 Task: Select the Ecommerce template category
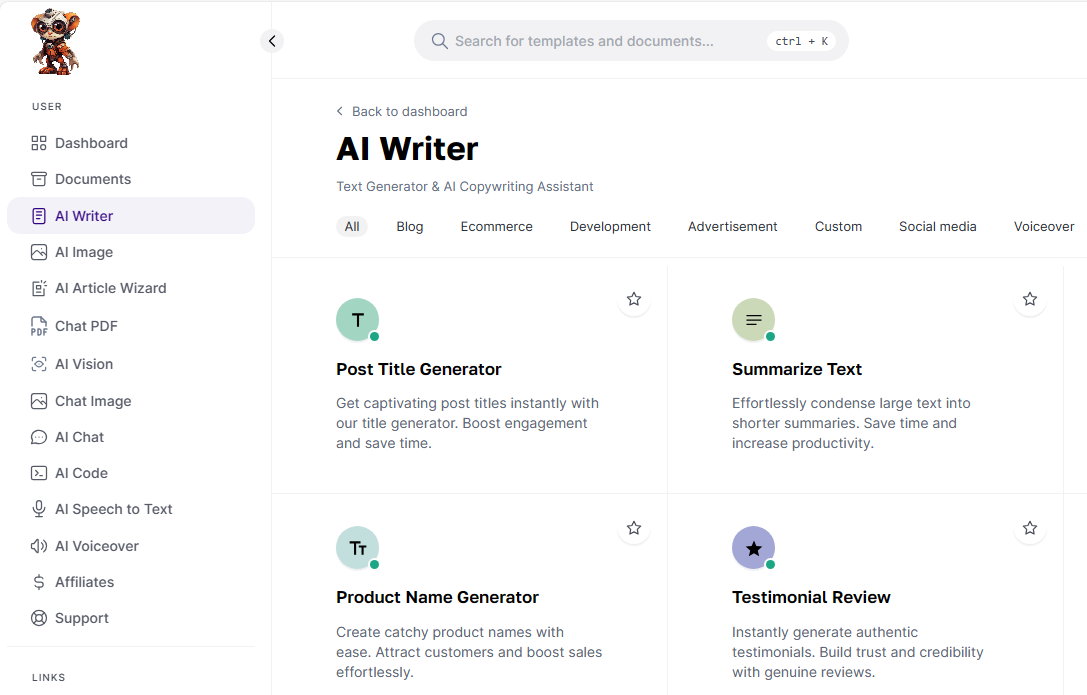(496, 226)
